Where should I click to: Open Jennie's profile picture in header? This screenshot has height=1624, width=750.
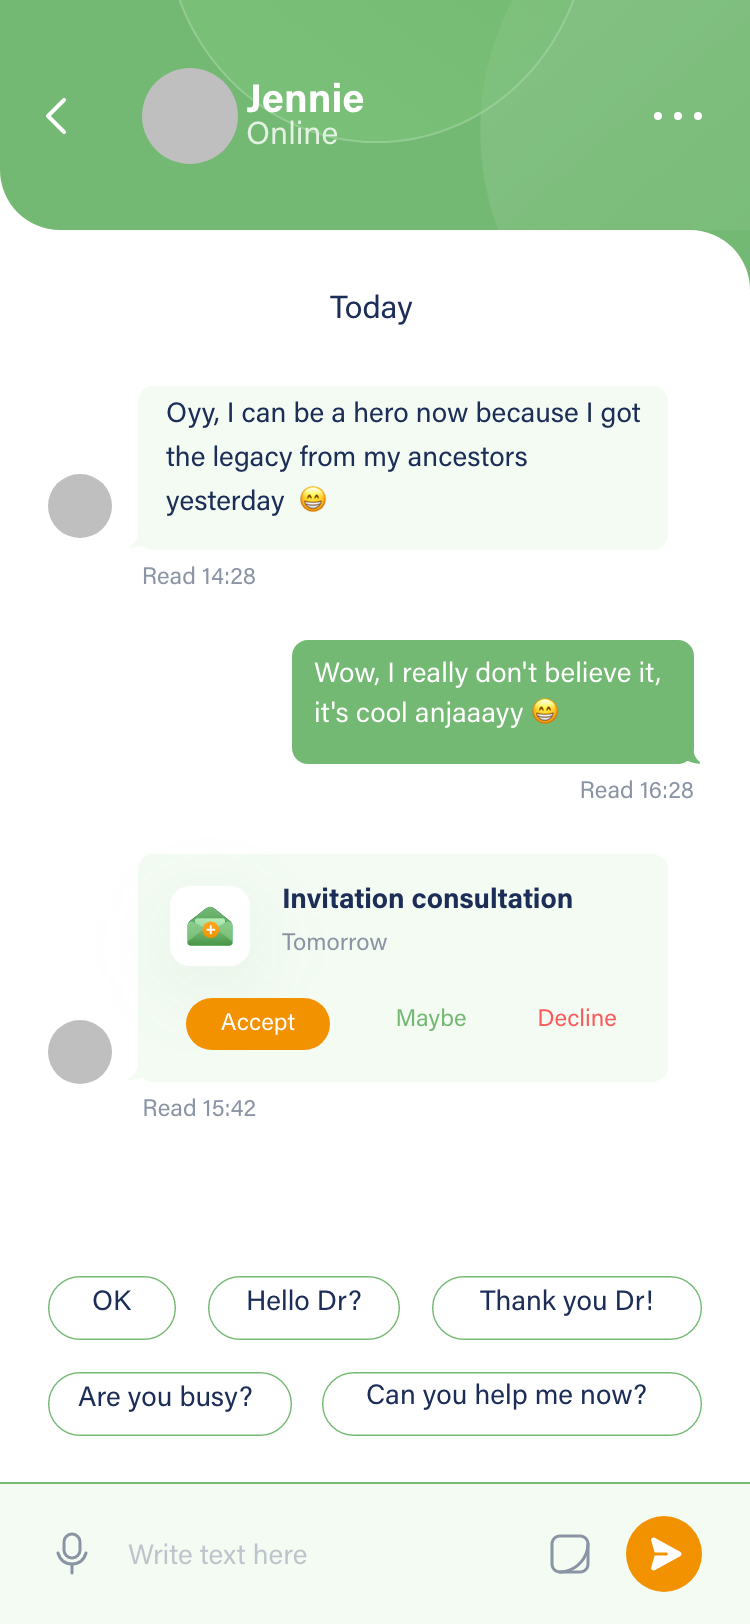[x=189, y=116]
